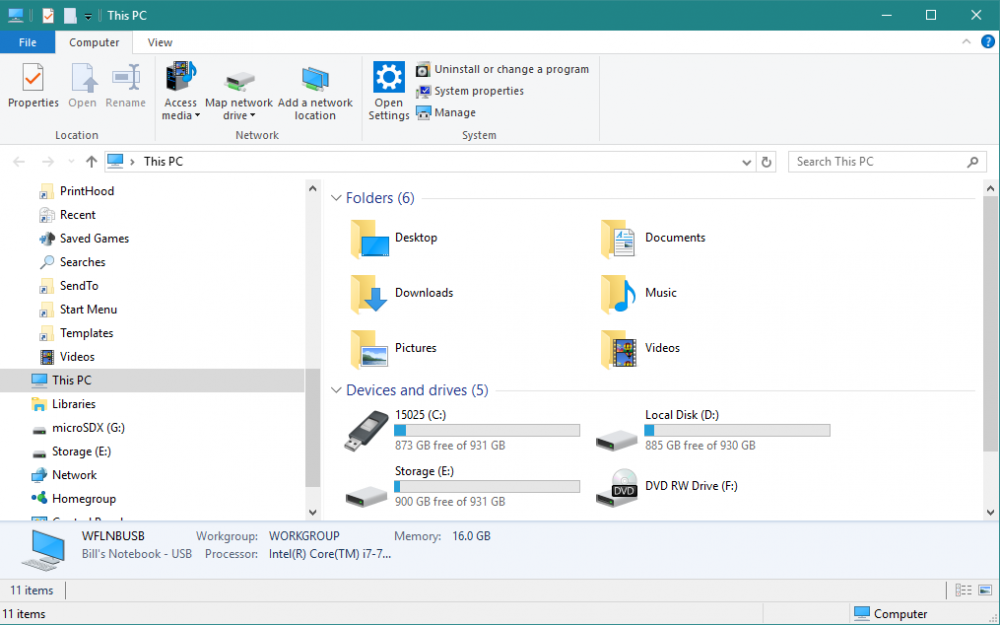Click the Search This PC field

click(878, 162)
